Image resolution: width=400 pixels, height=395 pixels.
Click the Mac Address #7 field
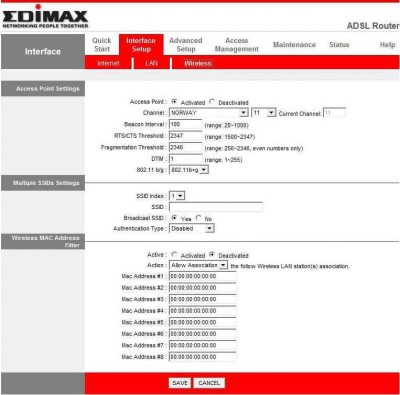pyautogui.click(x=203, y=345)
